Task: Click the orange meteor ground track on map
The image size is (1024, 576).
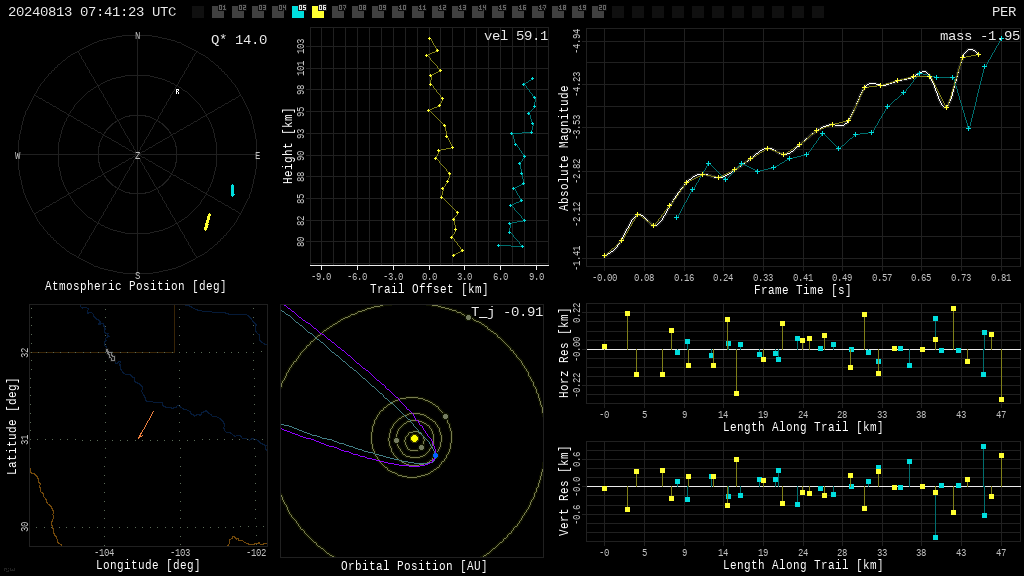Action: 146,425
